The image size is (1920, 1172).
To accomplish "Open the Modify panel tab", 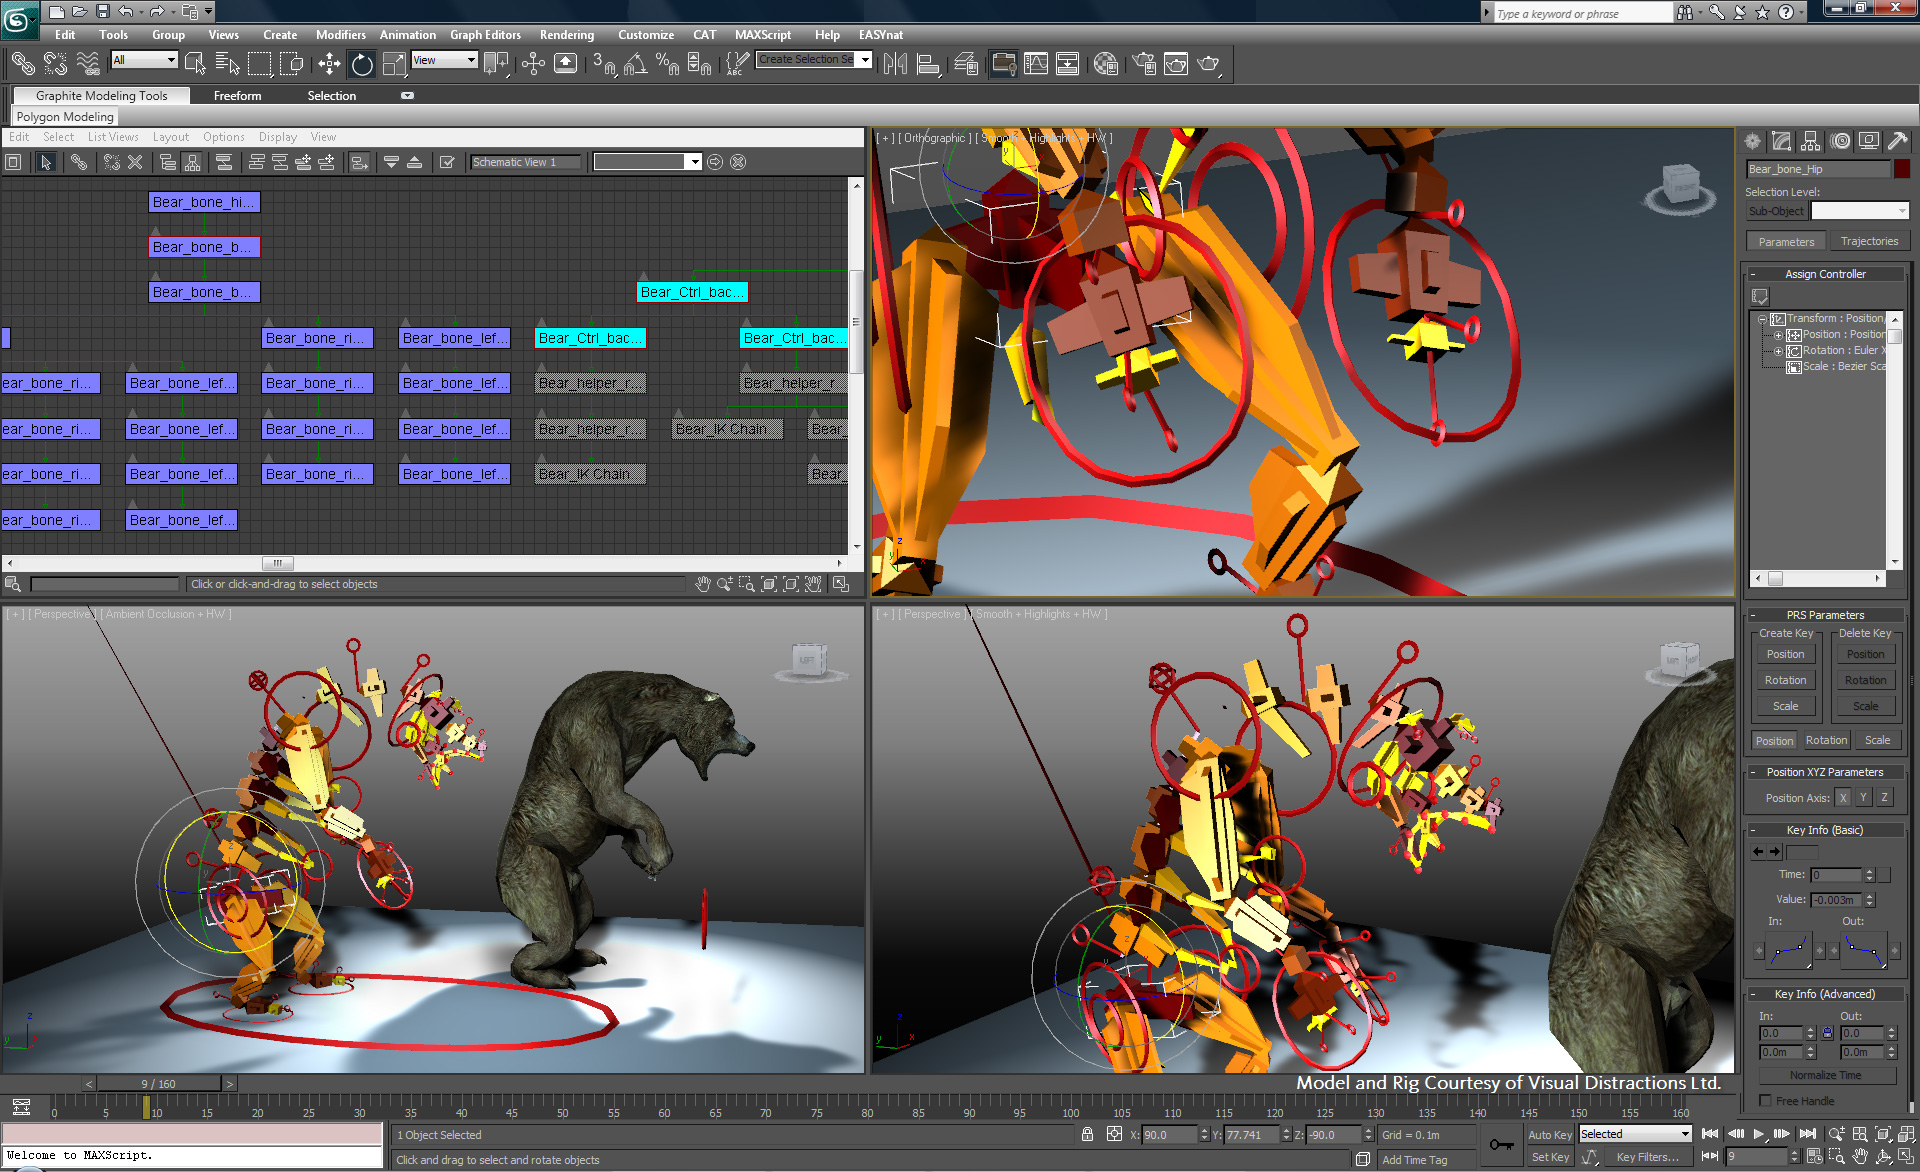I will point(1781,141).
